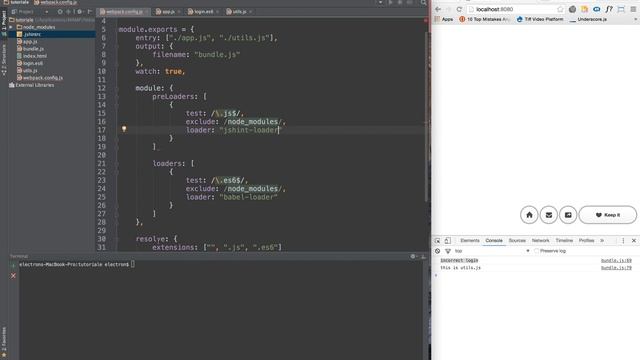Screen dimensions: 640x360
Task: Open bundle.js link for incorrect login message
Action: [616, 260]
